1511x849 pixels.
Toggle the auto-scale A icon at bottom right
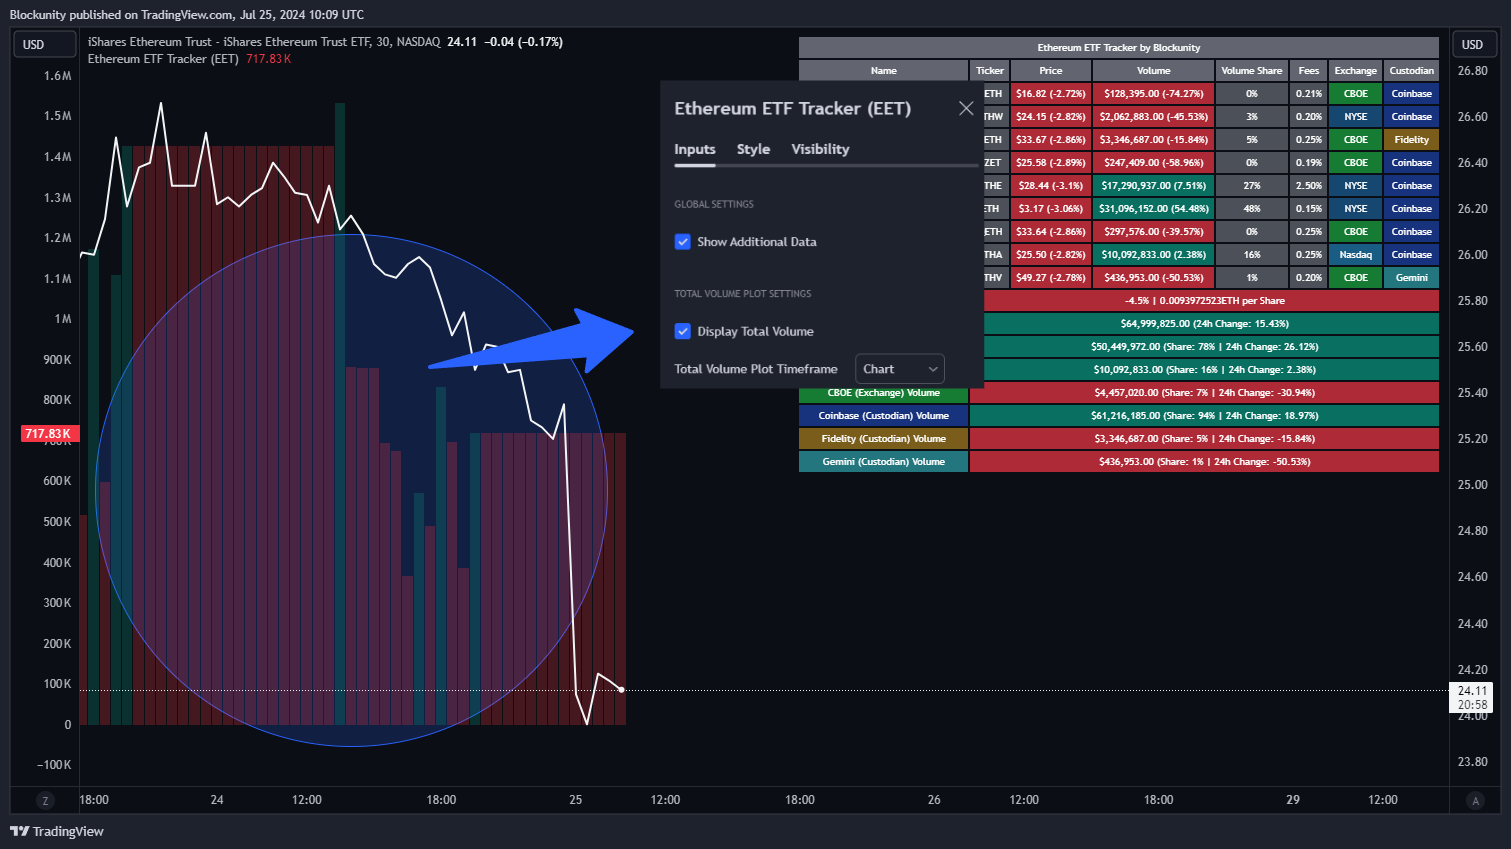tap(1476, 800)
